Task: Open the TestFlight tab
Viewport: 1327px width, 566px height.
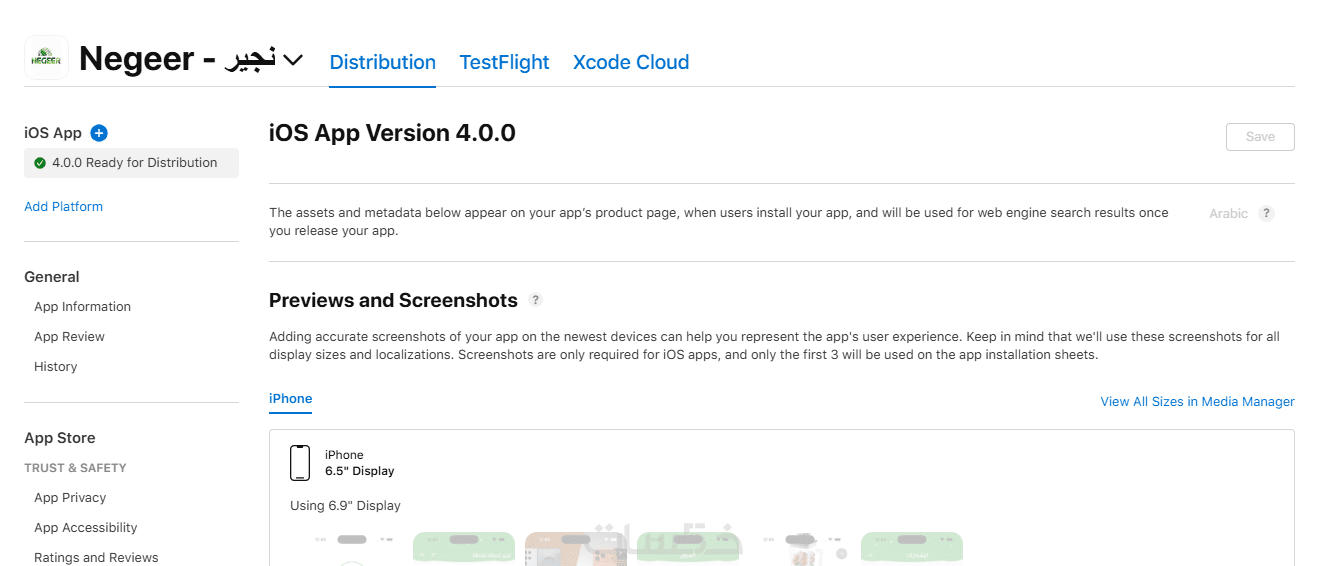Action: tap(504, 62)
